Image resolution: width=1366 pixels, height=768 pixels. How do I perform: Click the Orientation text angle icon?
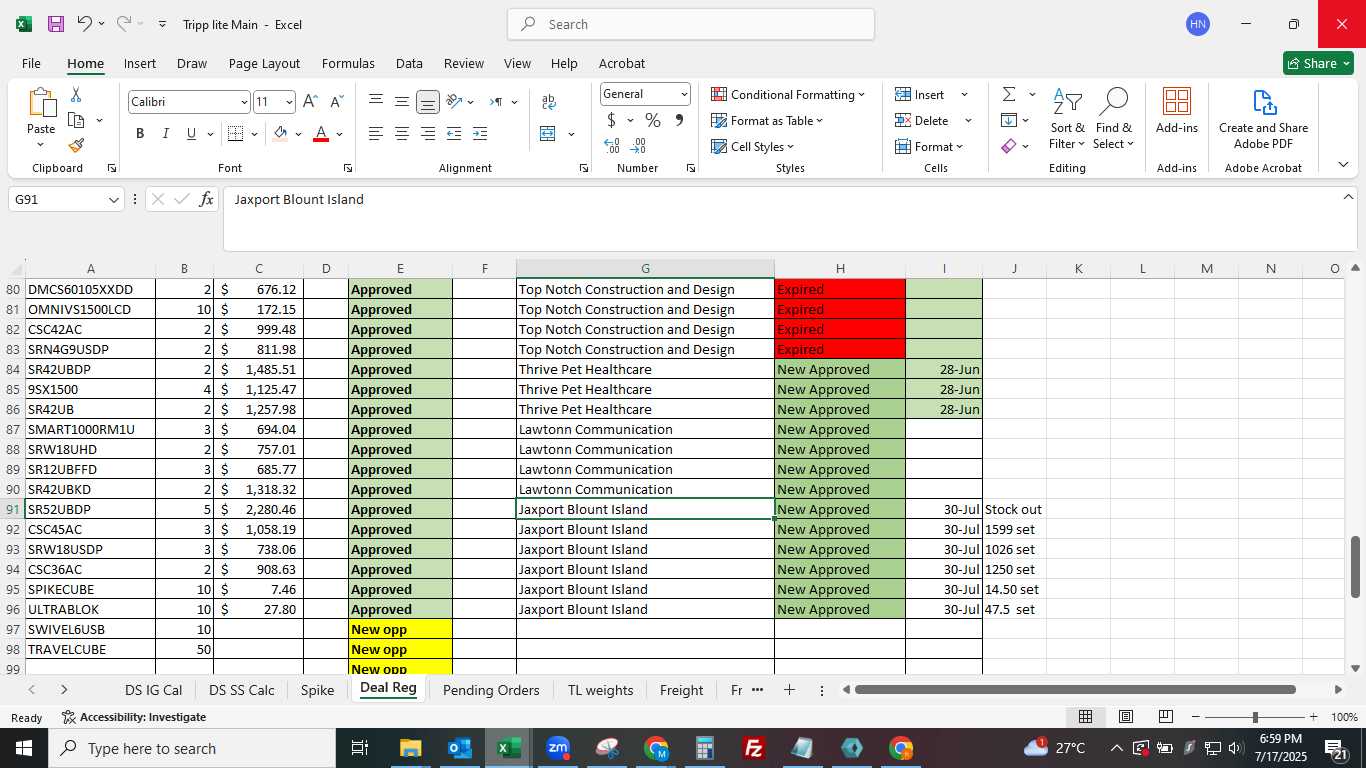point(454,102)
